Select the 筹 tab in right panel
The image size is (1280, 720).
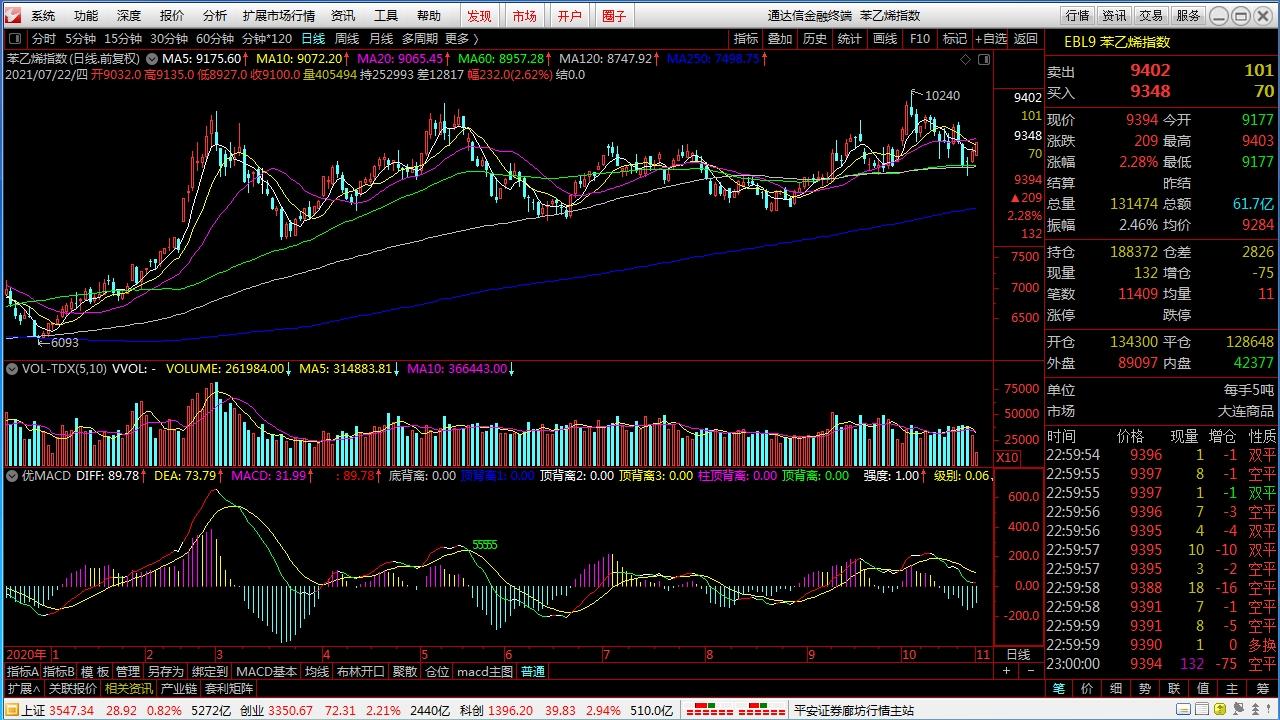pos(1262,689)
